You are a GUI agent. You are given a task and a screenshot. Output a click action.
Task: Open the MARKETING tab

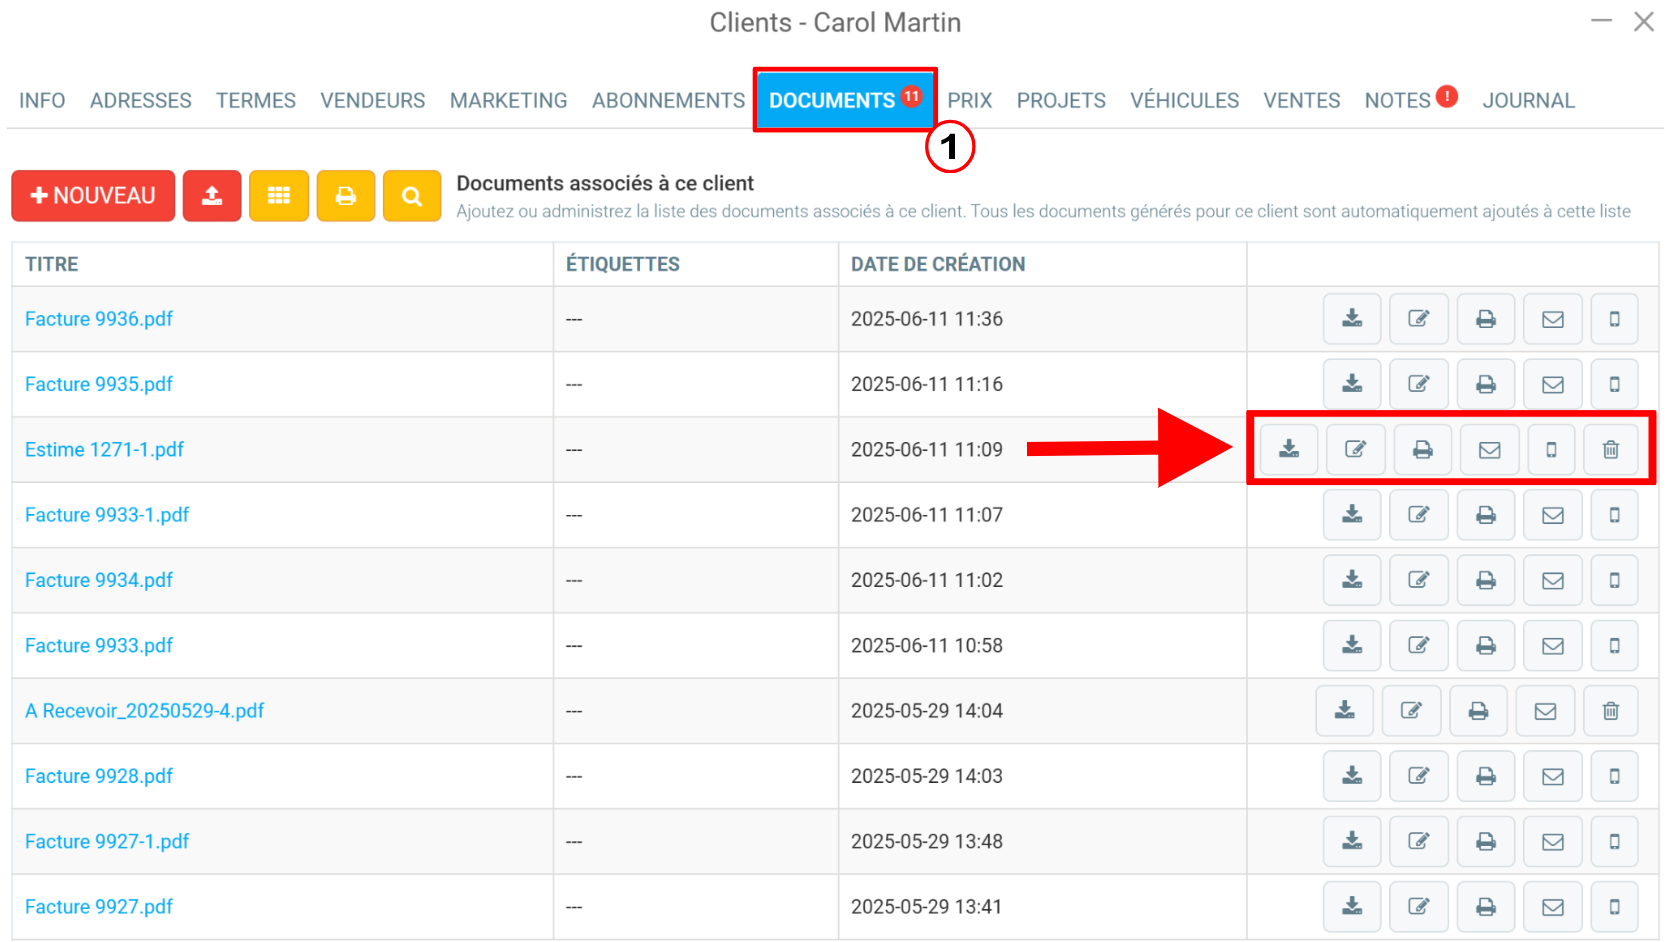[x=508, y=100]
